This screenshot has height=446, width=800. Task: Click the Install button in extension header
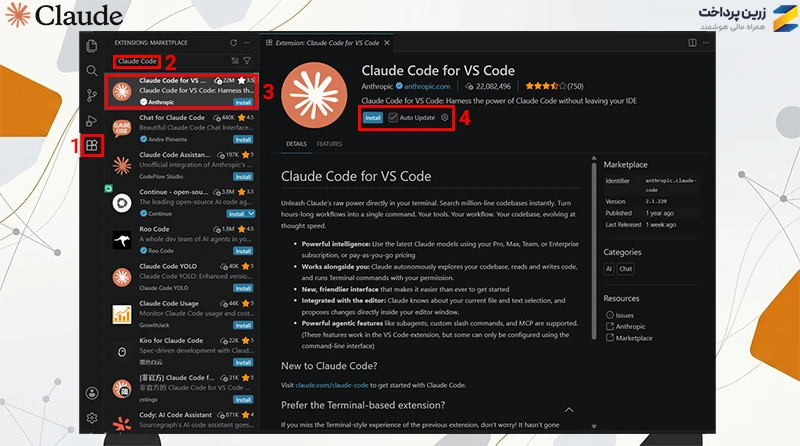click(x=373, y=118)
